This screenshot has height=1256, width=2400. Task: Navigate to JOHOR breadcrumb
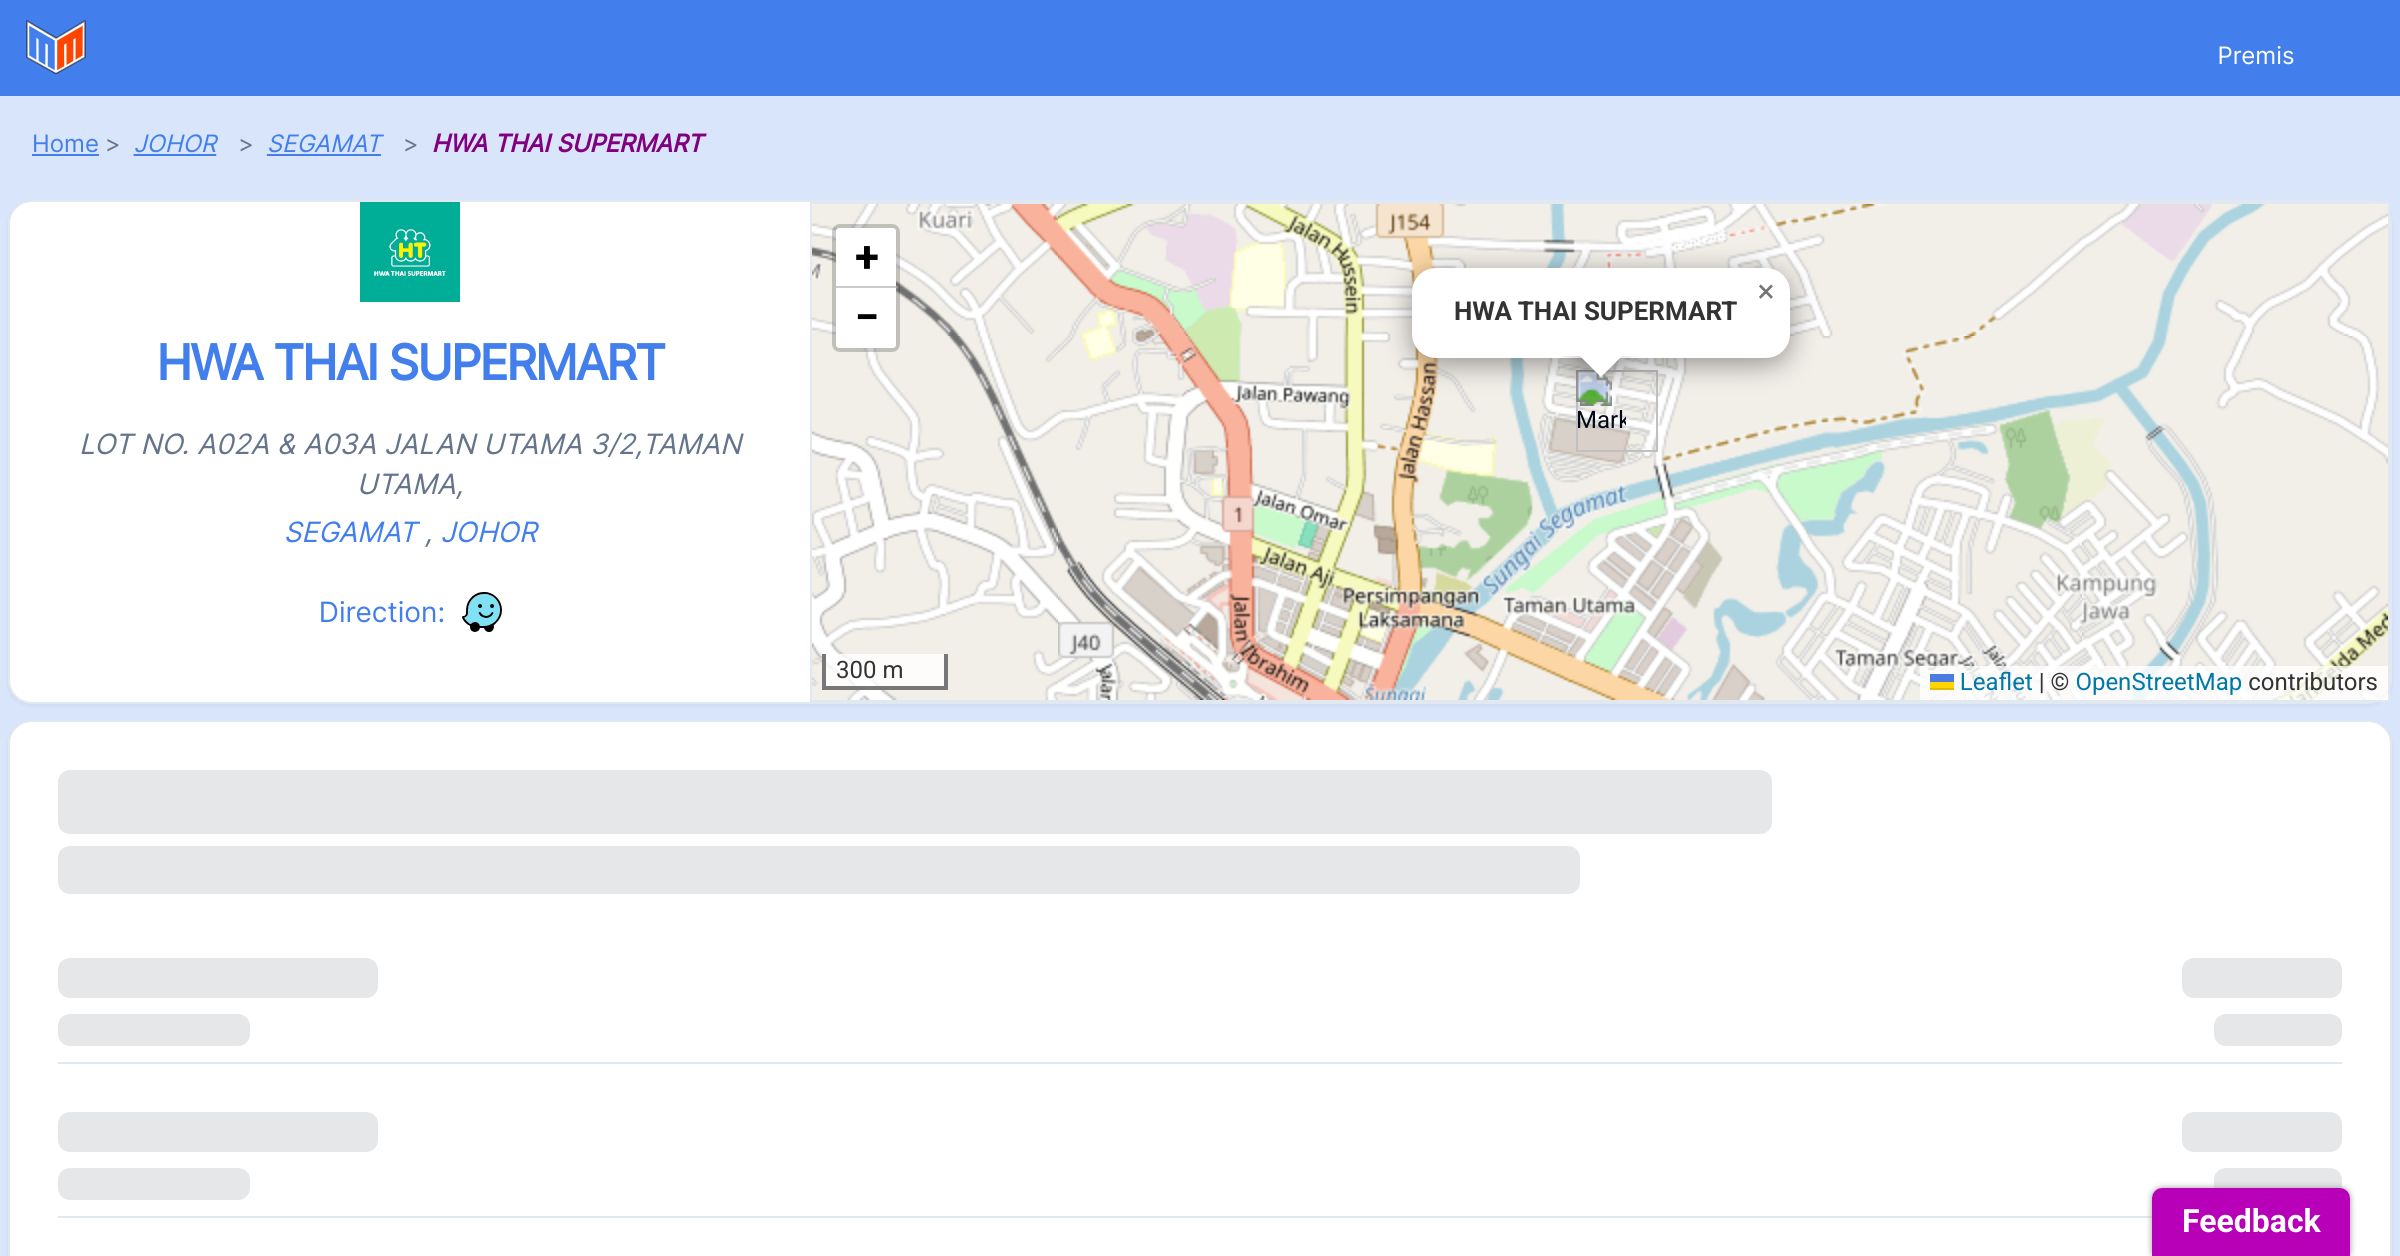176,144
